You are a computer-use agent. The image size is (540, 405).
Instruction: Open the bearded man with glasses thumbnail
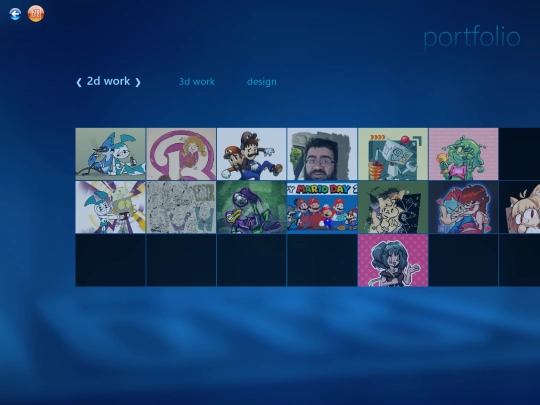coord(322,154)
